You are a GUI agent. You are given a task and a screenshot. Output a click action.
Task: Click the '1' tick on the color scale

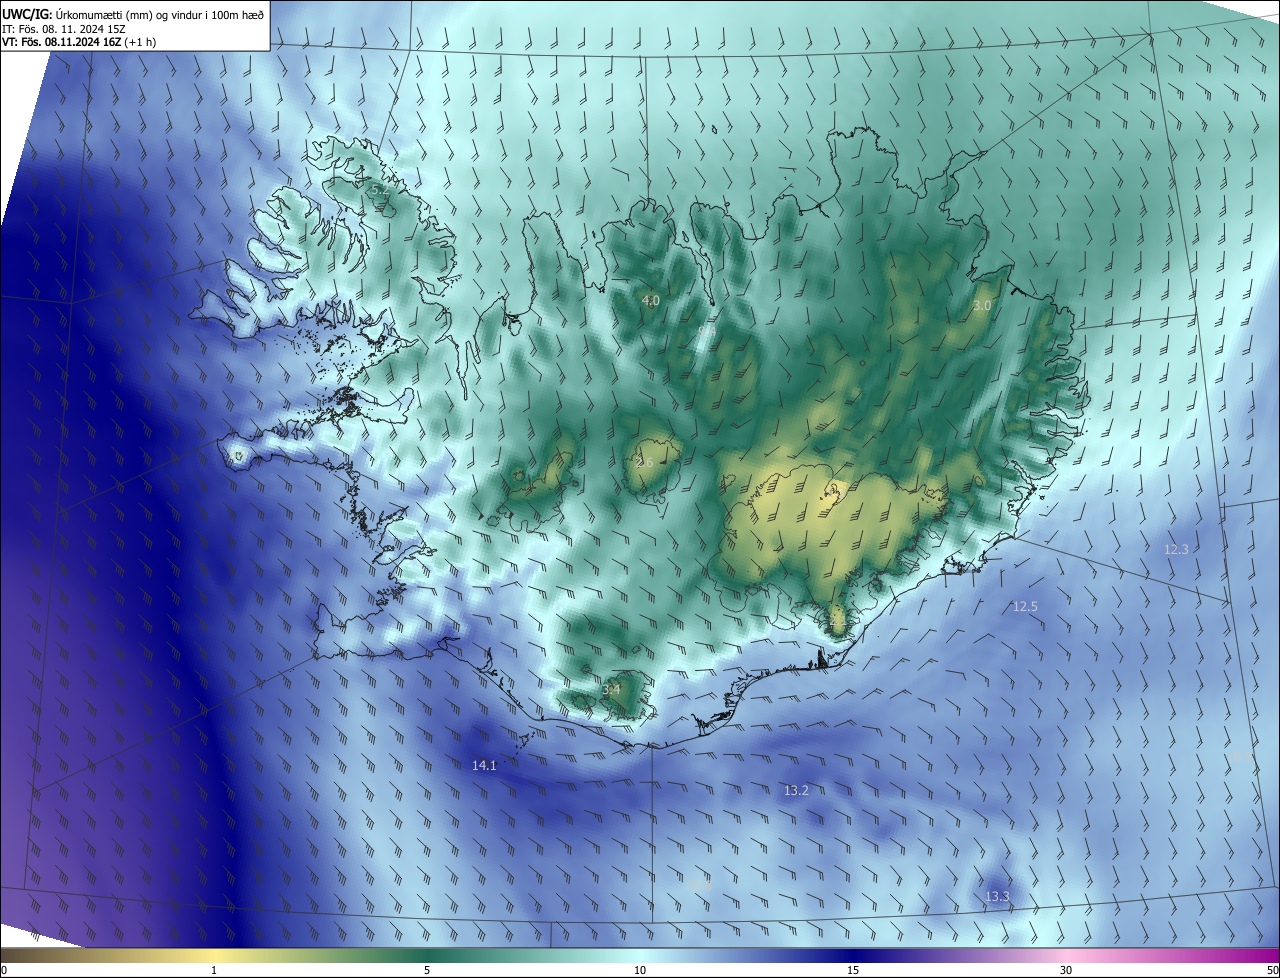pos(214,970)
